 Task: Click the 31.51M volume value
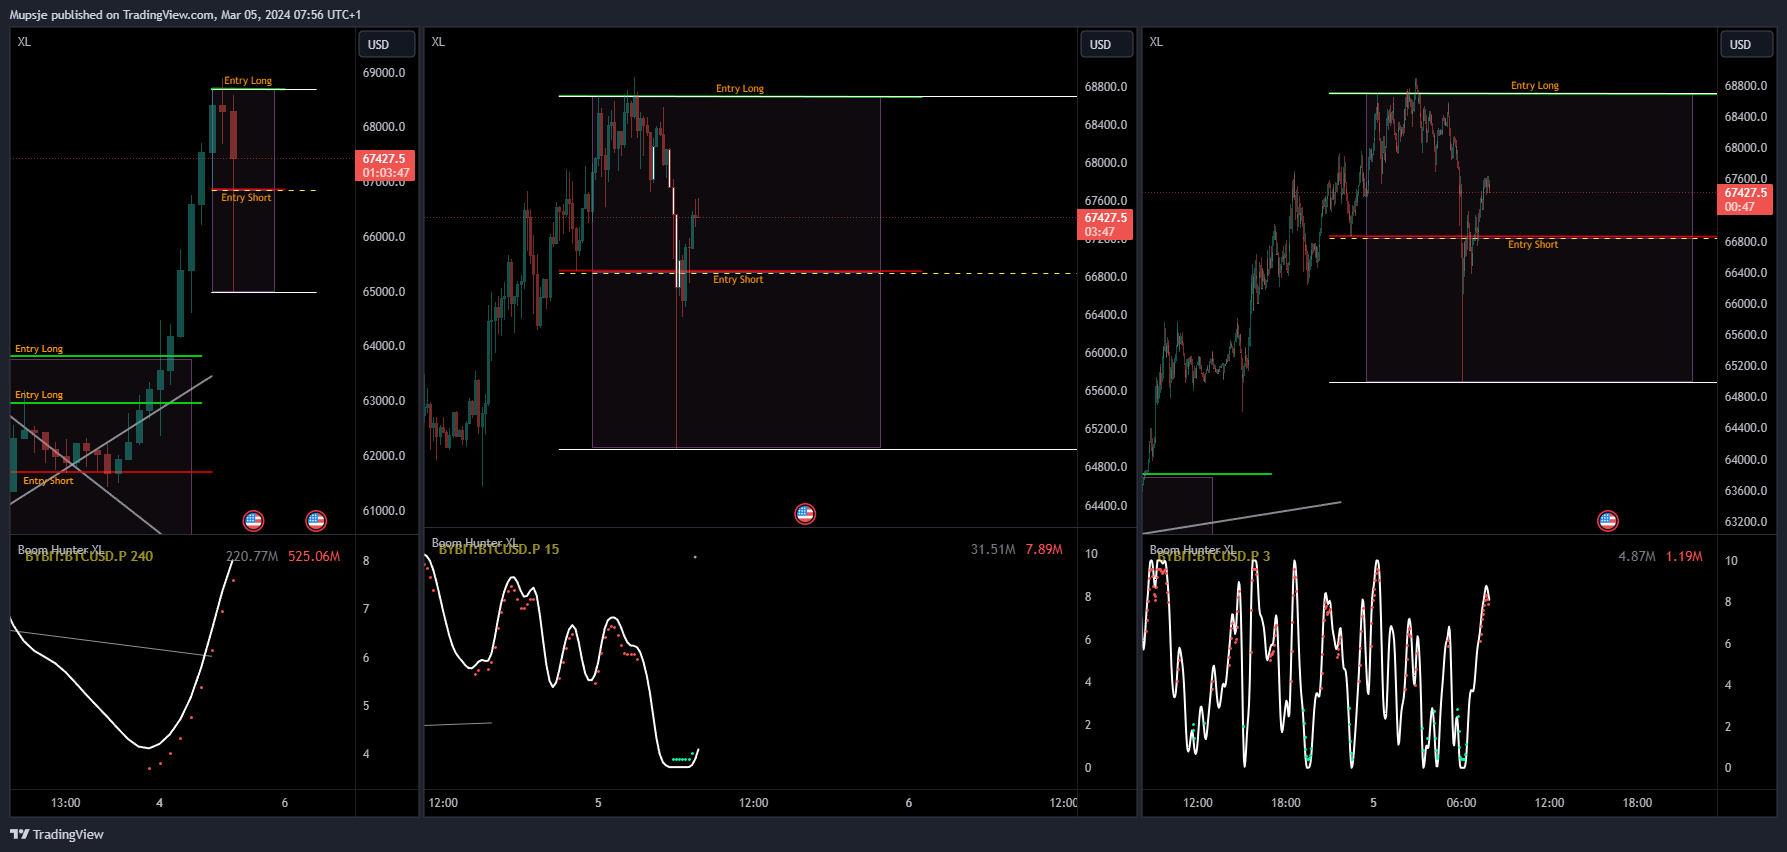click(x=993, y=550)
